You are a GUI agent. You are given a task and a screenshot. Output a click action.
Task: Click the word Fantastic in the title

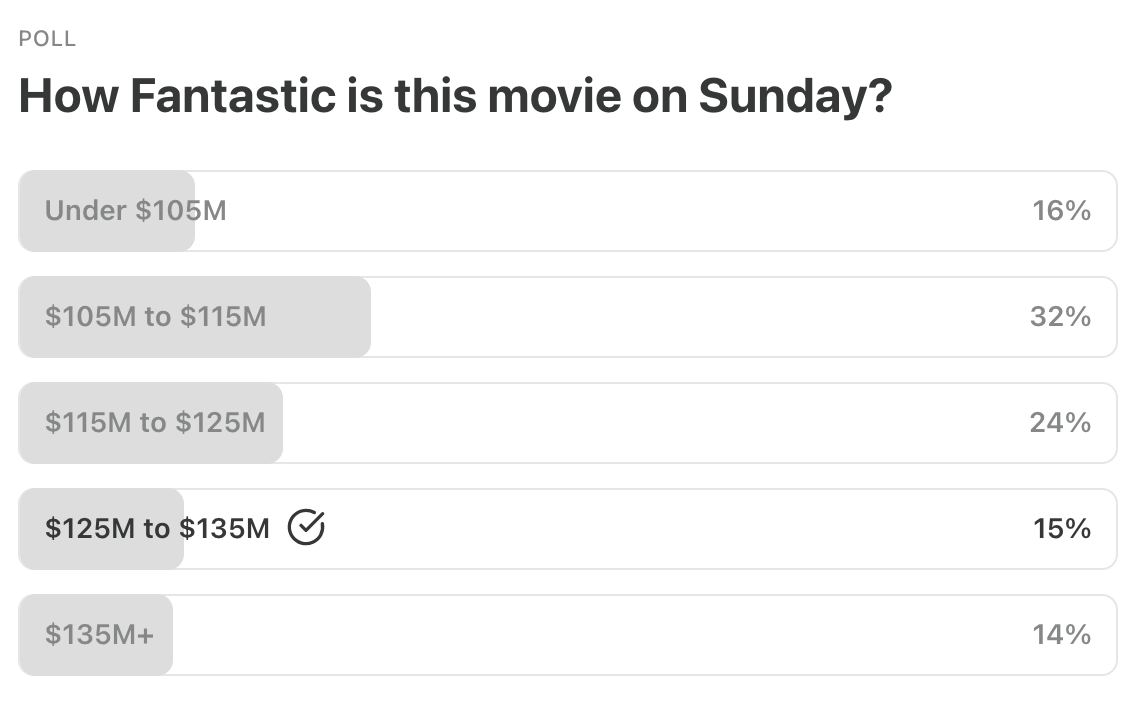(233, 96)
